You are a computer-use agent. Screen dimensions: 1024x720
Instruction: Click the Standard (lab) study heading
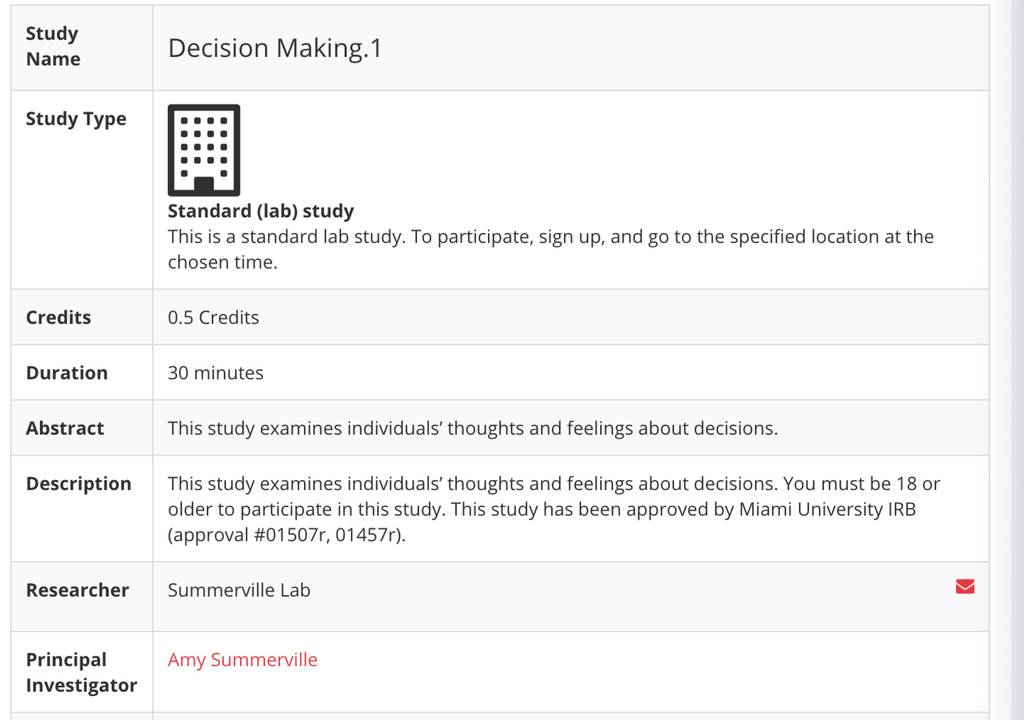point(261,211)
